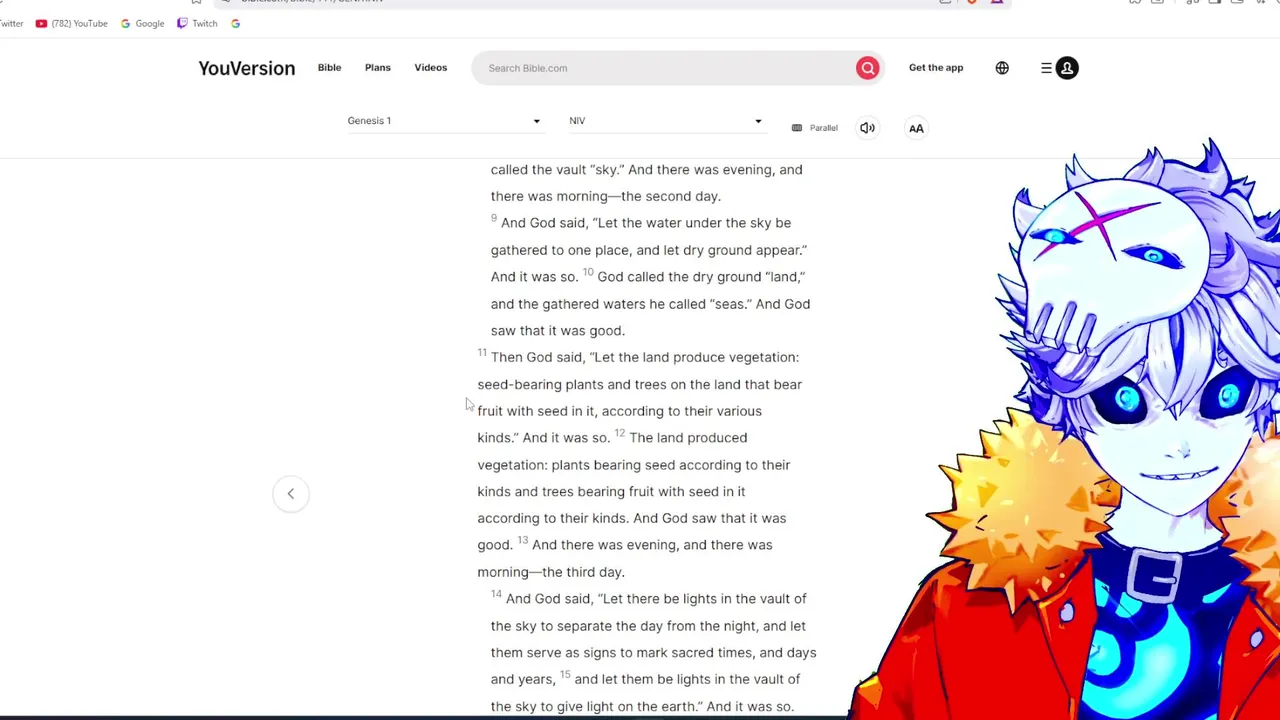Click the red search magnifier button
This screenshot has width=1280, height=720.
coord(867,68)
